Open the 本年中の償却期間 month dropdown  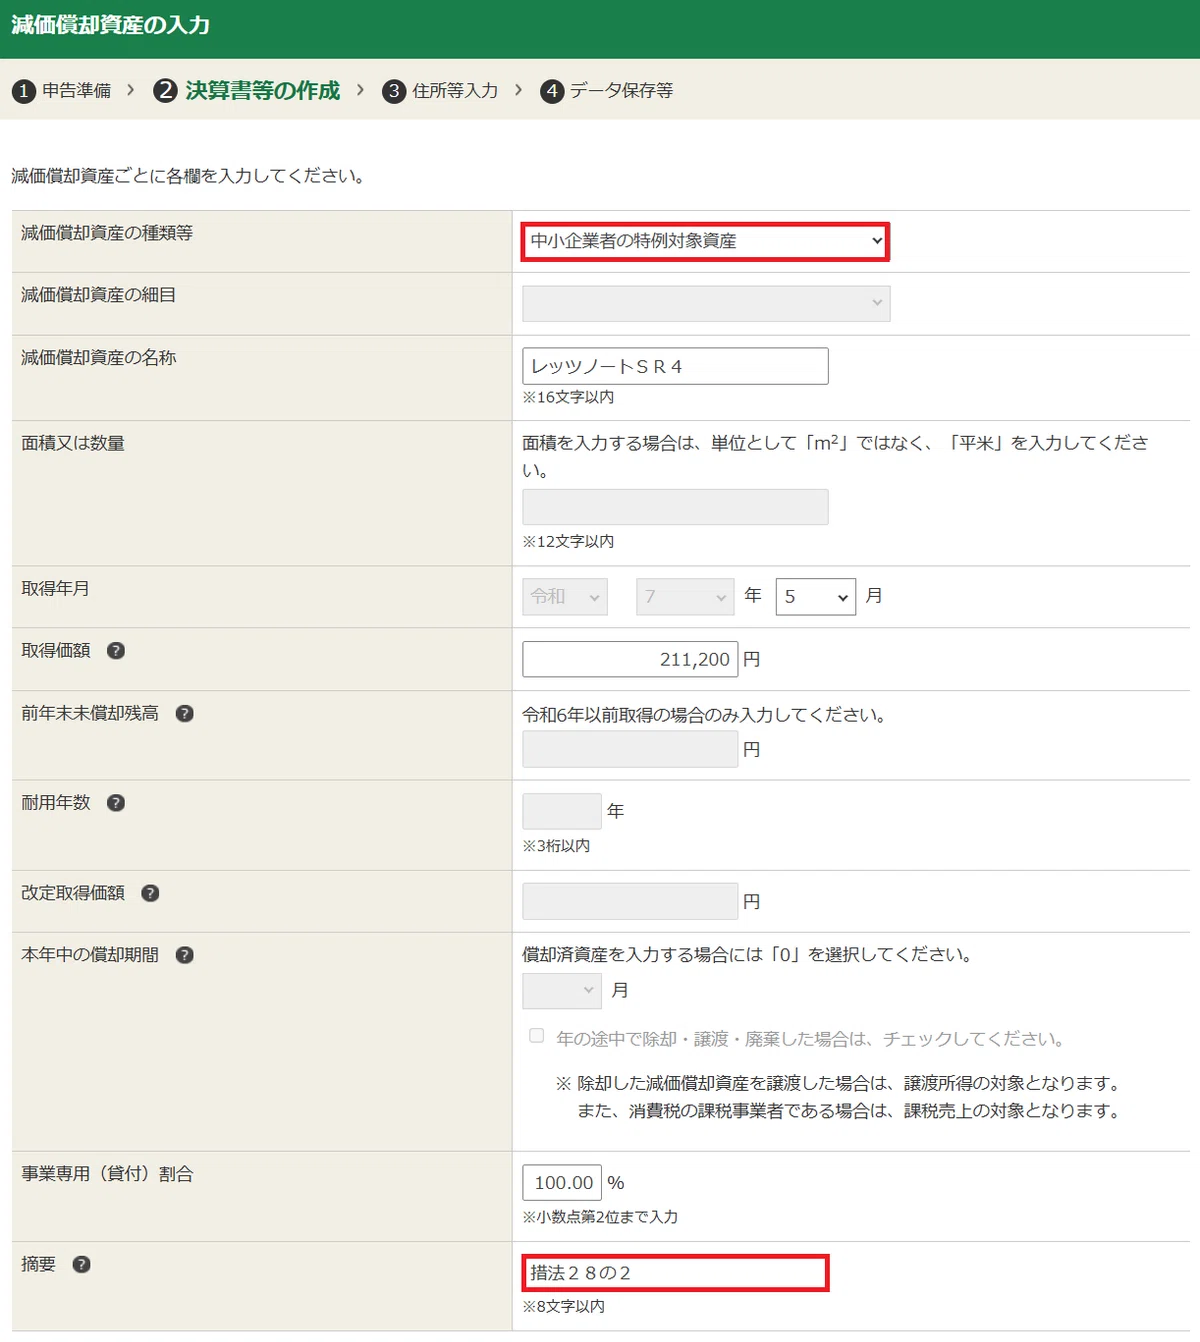562,990
